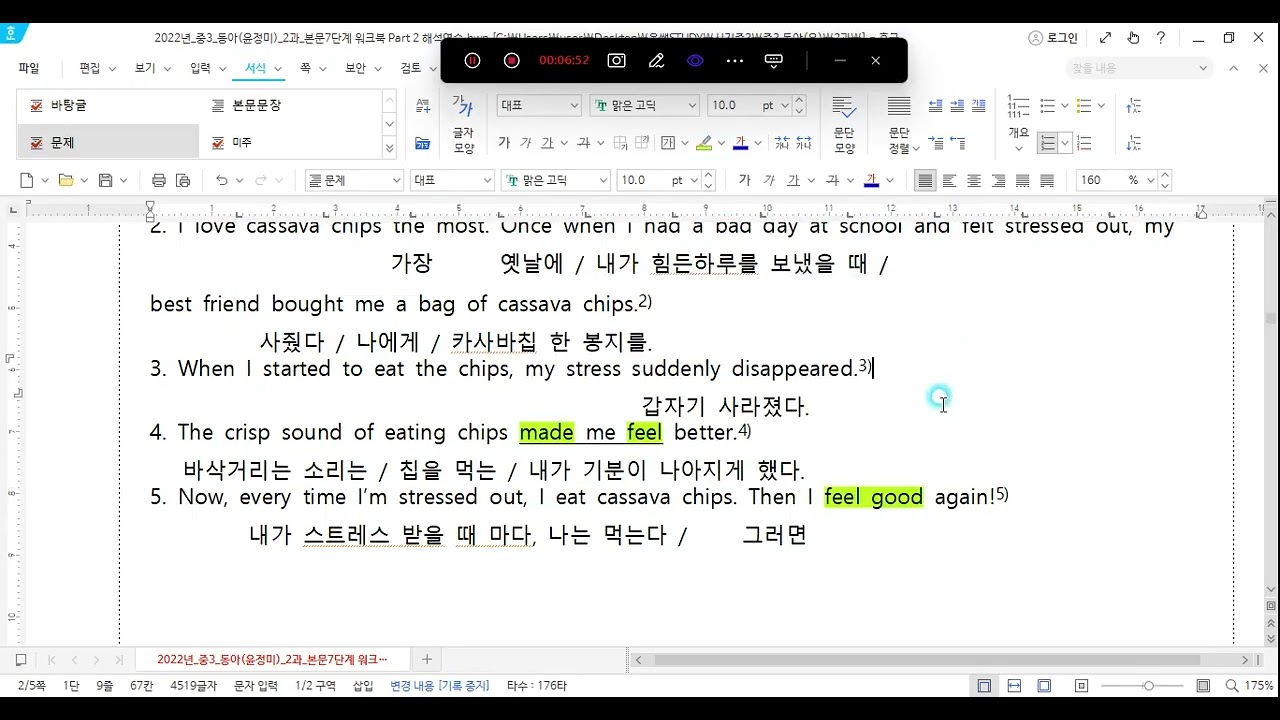1280x720 pixels.
Task: Stop the screen recording
Action: coord(511,60)
